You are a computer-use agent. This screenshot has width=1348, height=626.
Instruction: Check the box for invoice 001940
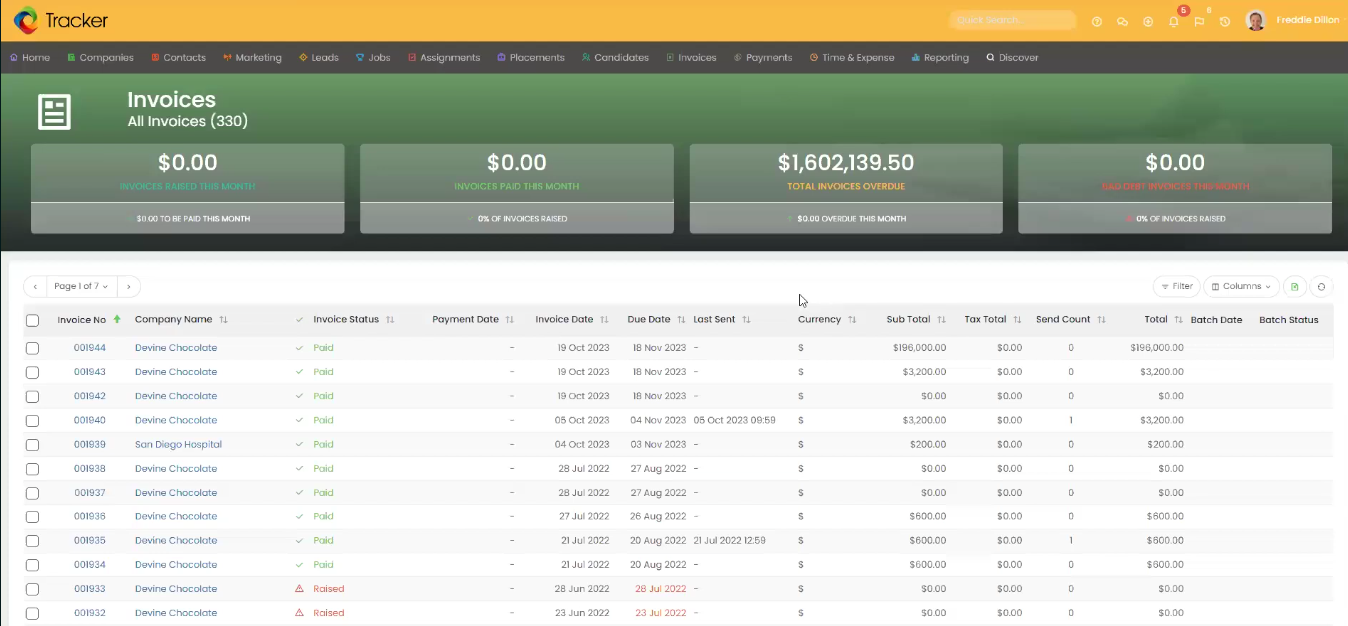(x=32, y=420)
